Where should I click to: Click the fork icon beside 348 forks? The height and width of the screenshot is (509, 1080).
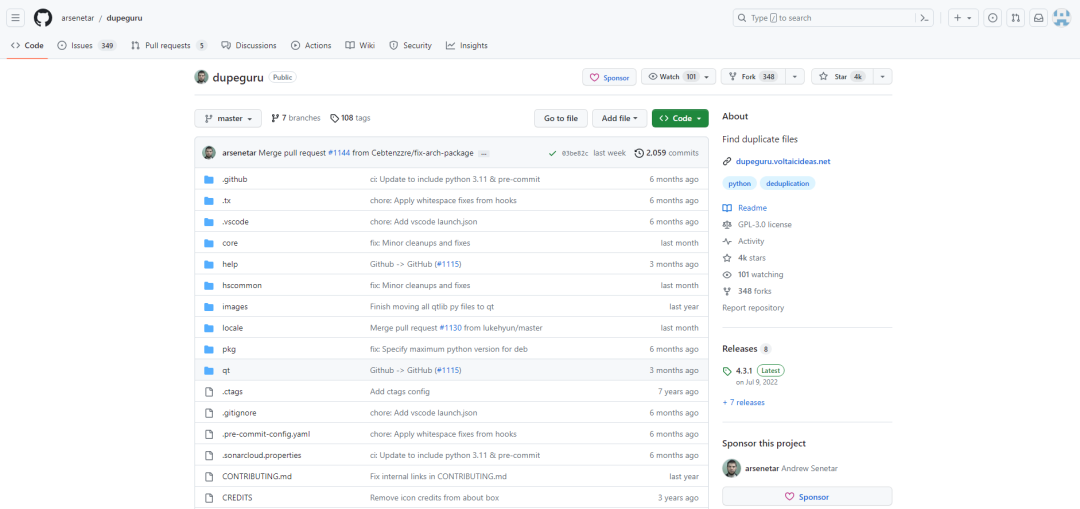pyautogui.click(x=727, y=291)
